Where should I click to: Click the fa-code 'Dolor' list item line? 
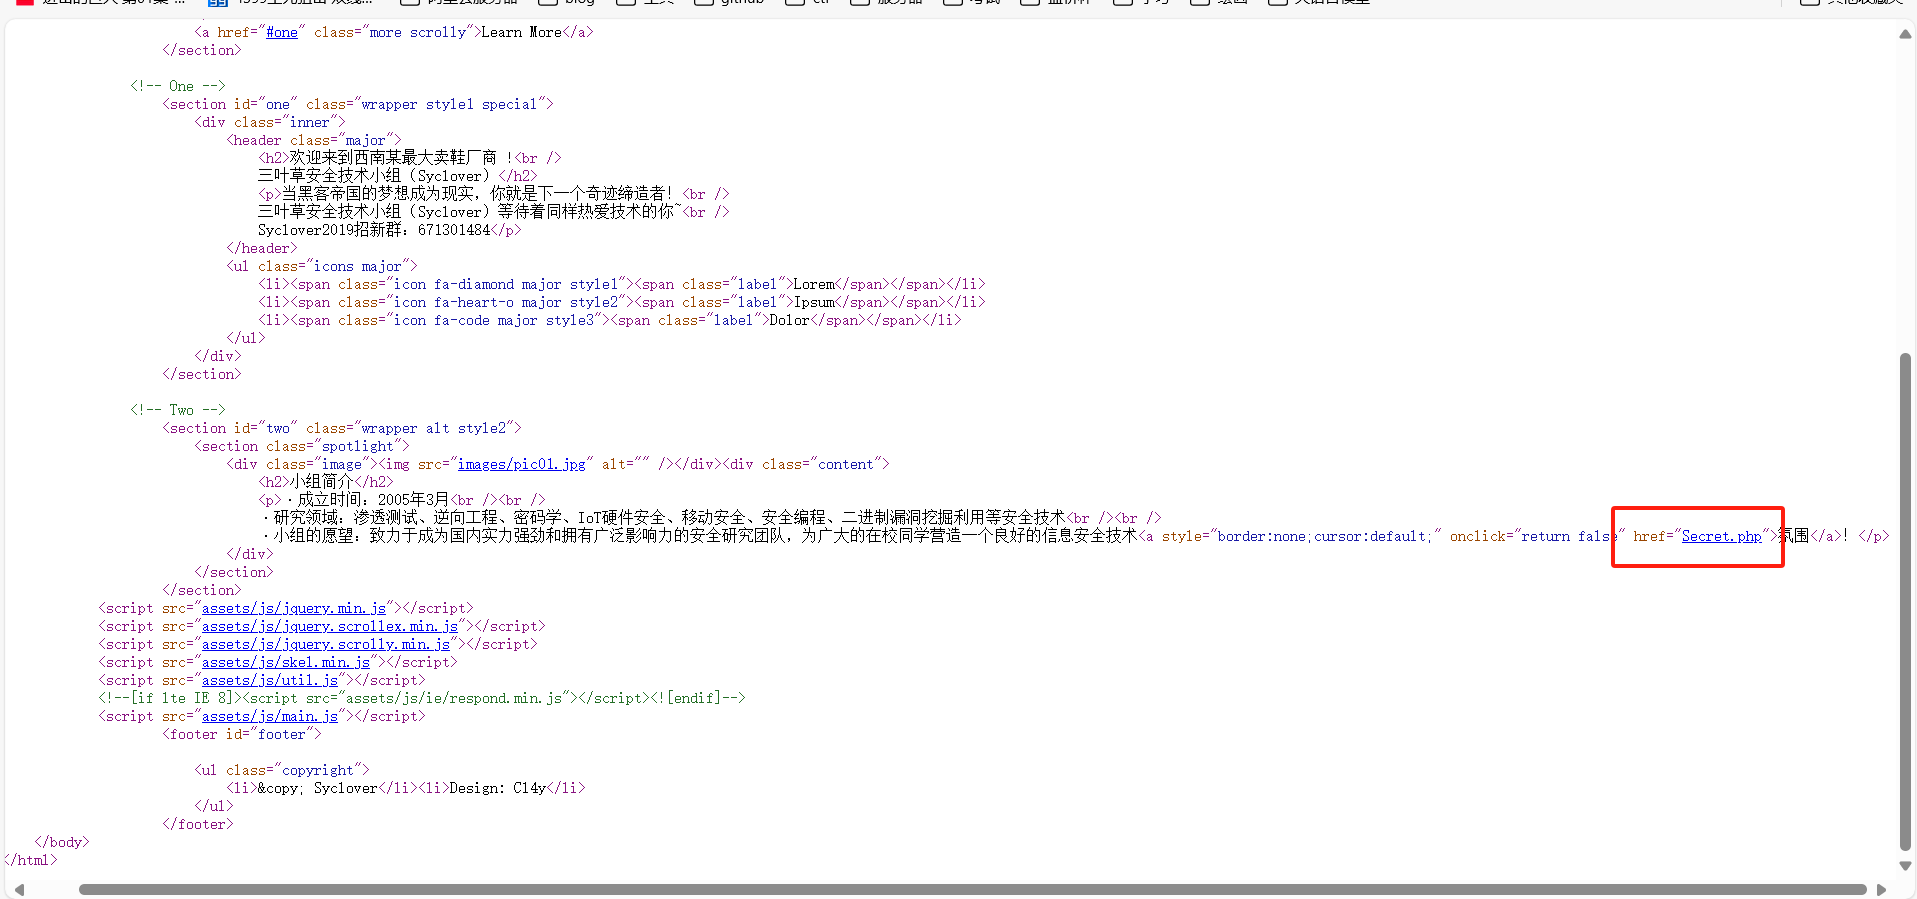tap(610, 320)
